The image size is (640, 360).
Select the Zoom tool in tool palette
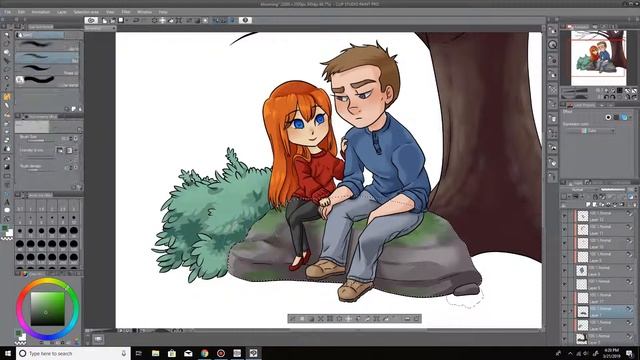click(7, 35)
